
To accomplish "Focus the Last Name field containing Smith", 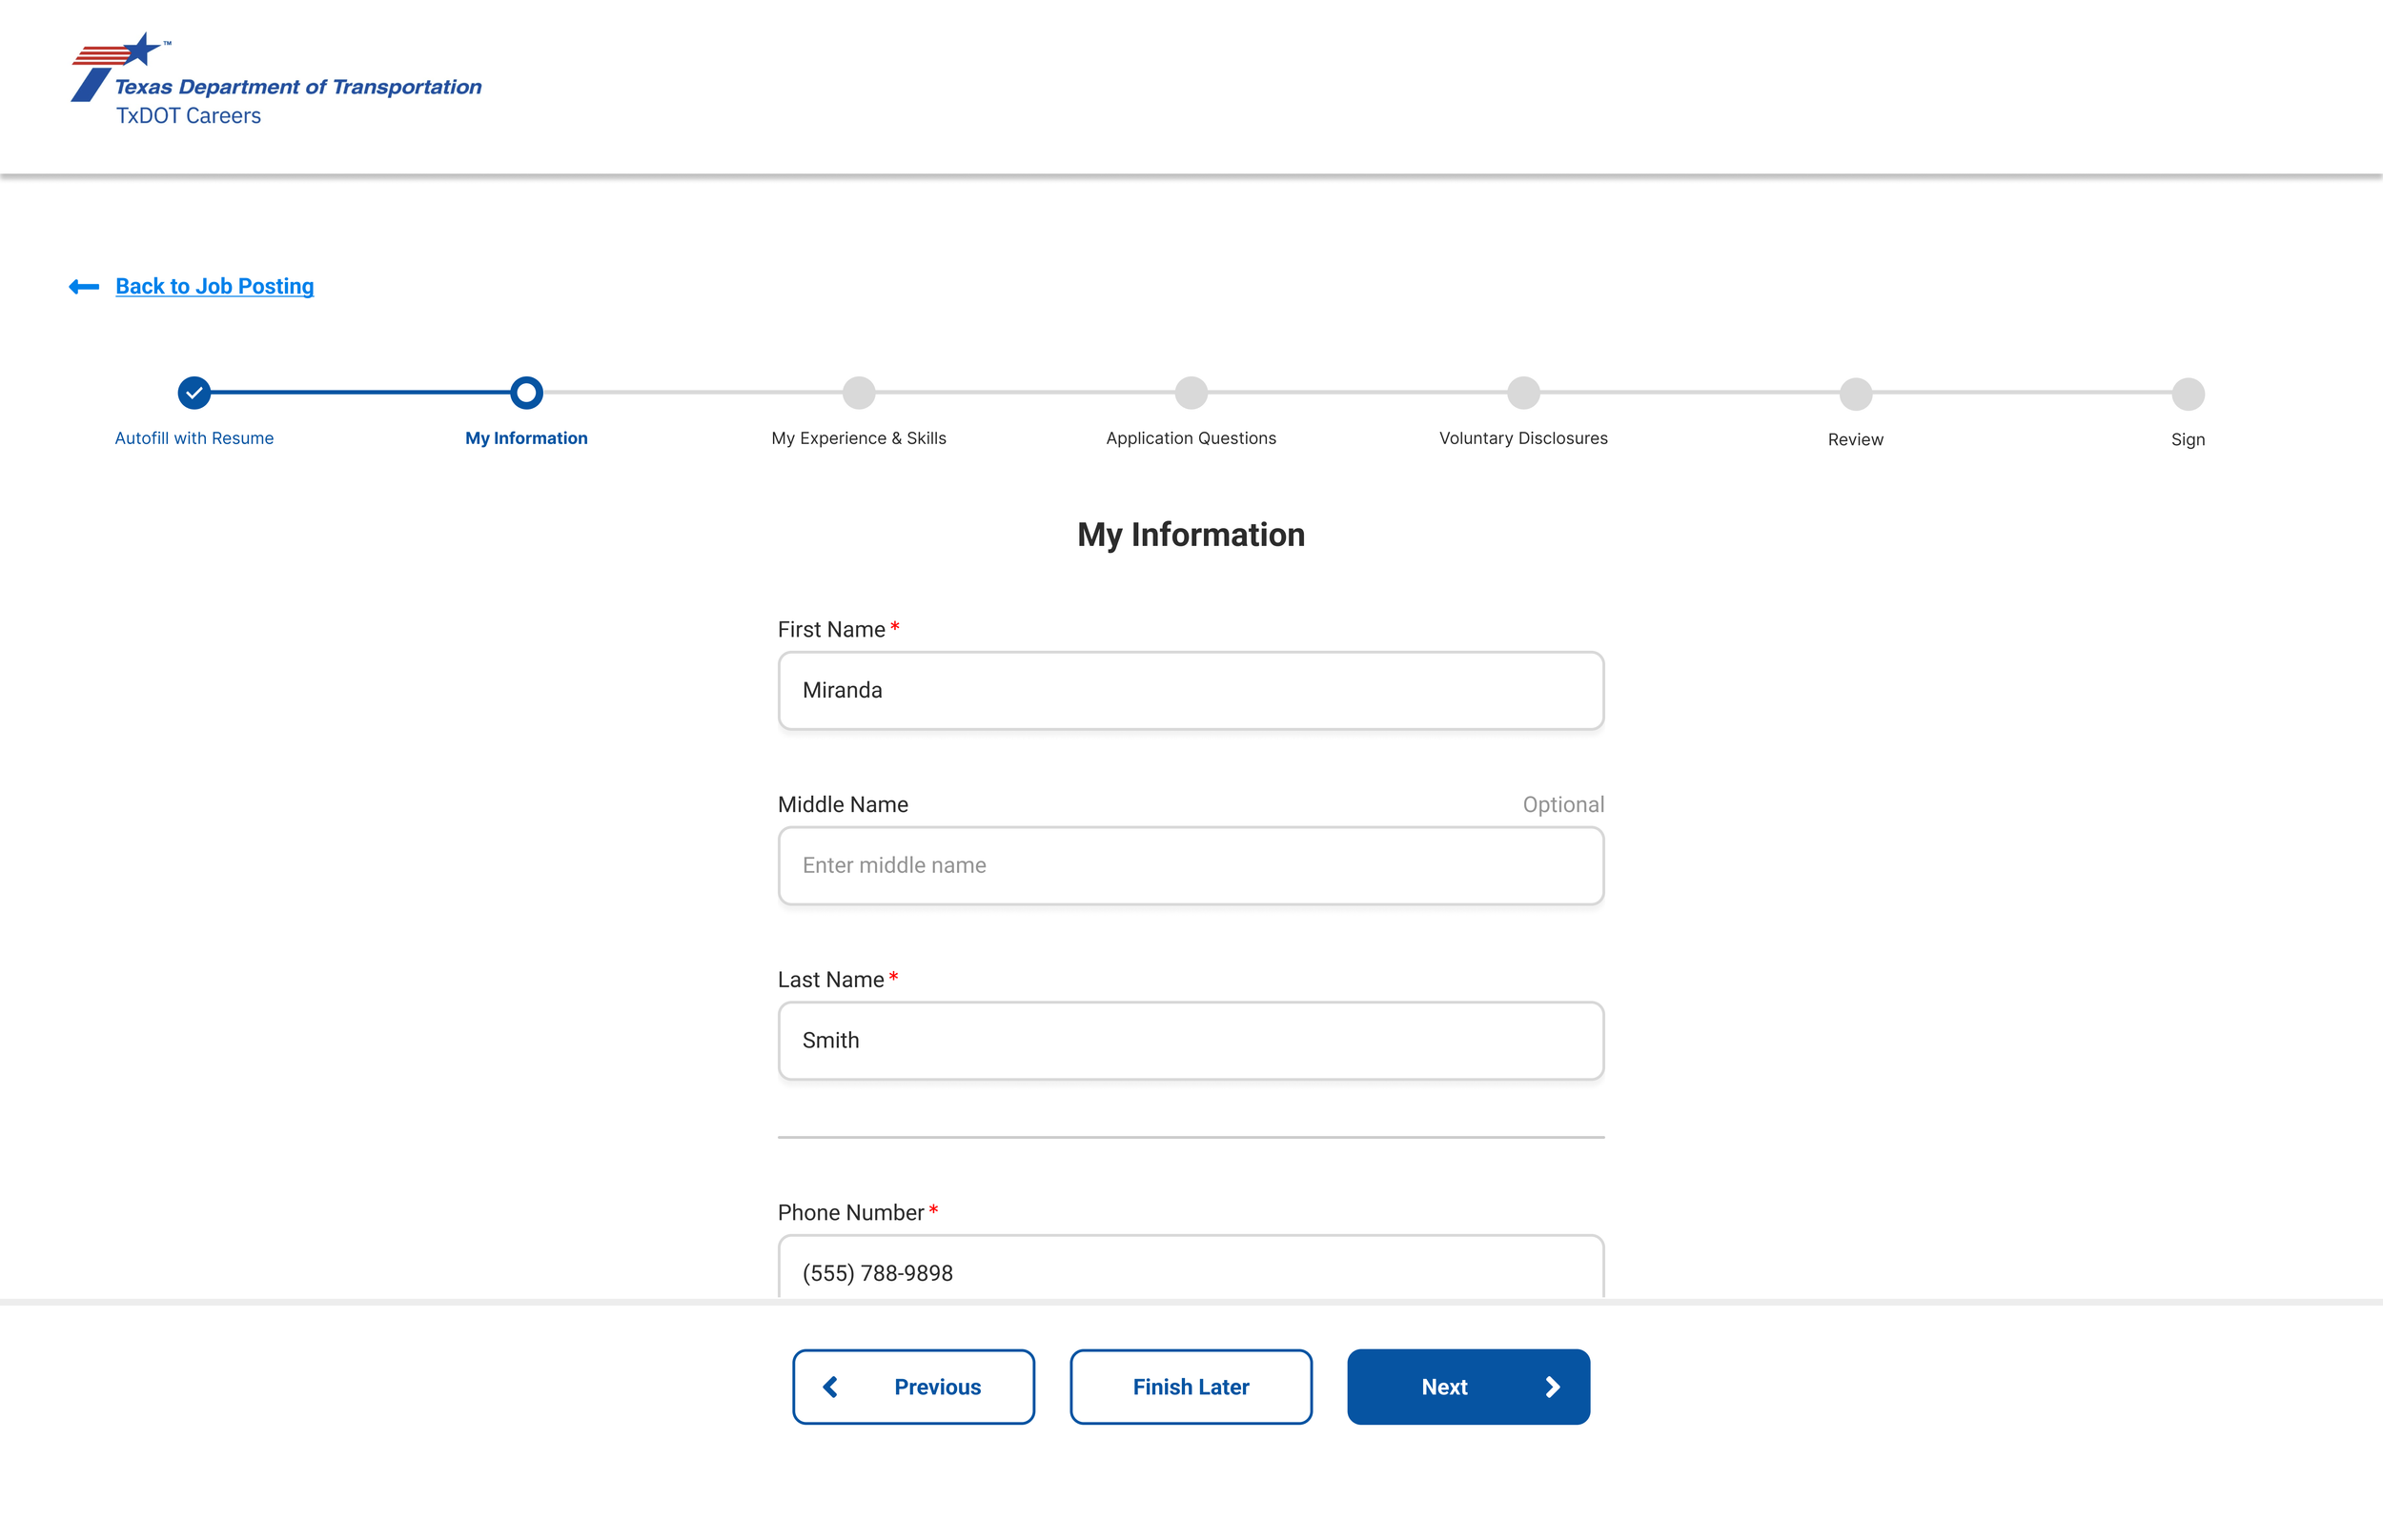I will pos(1190,1040).
